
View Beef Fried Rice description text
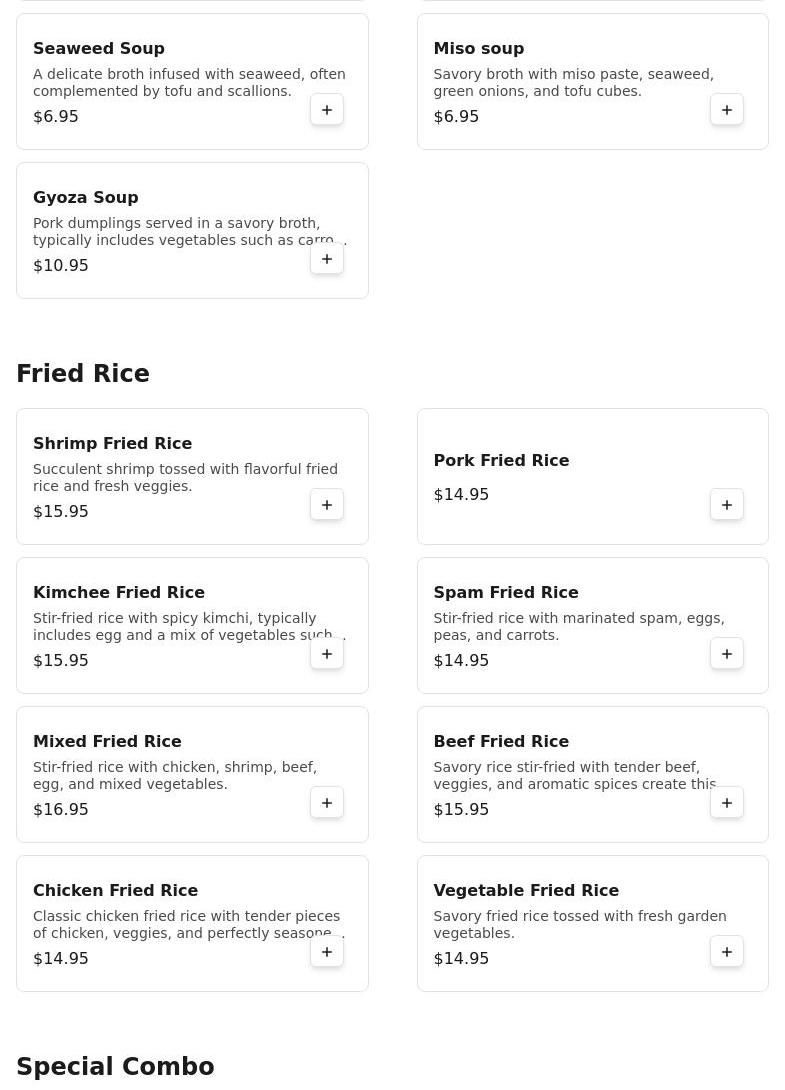point(575,775)
